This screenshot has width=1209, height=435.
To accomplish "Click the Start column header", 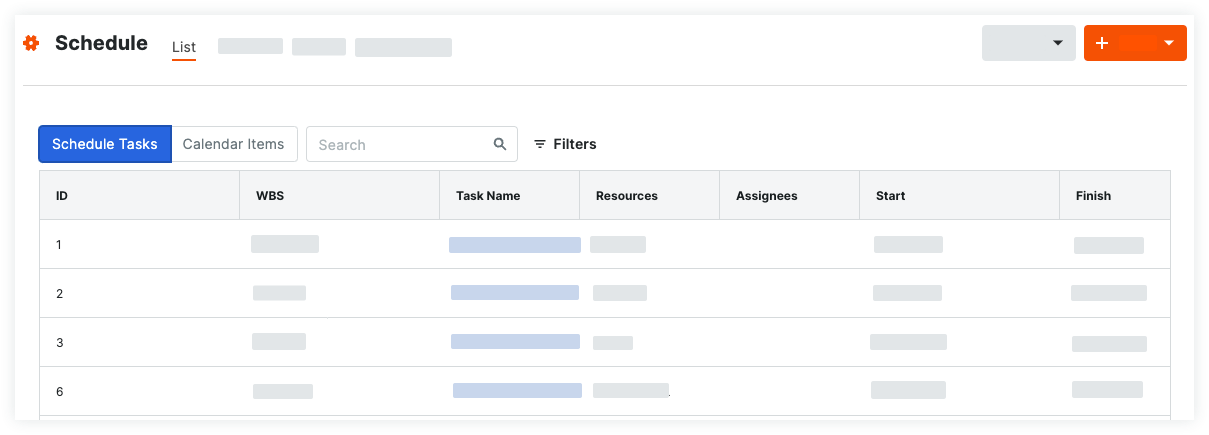I will click(x=890, y=196).
